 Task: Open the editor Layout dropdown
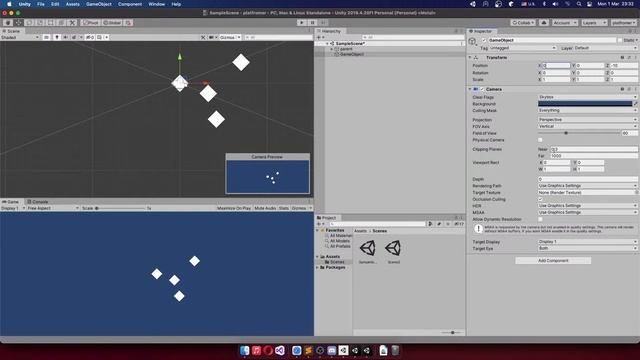[623, 22]
